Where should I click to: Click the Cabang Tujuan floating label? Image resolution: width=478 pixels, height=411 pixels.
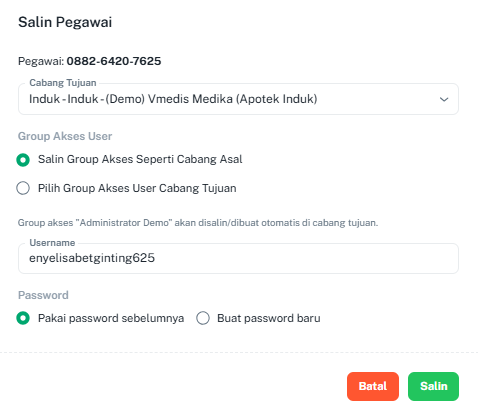tap(63, 83)
